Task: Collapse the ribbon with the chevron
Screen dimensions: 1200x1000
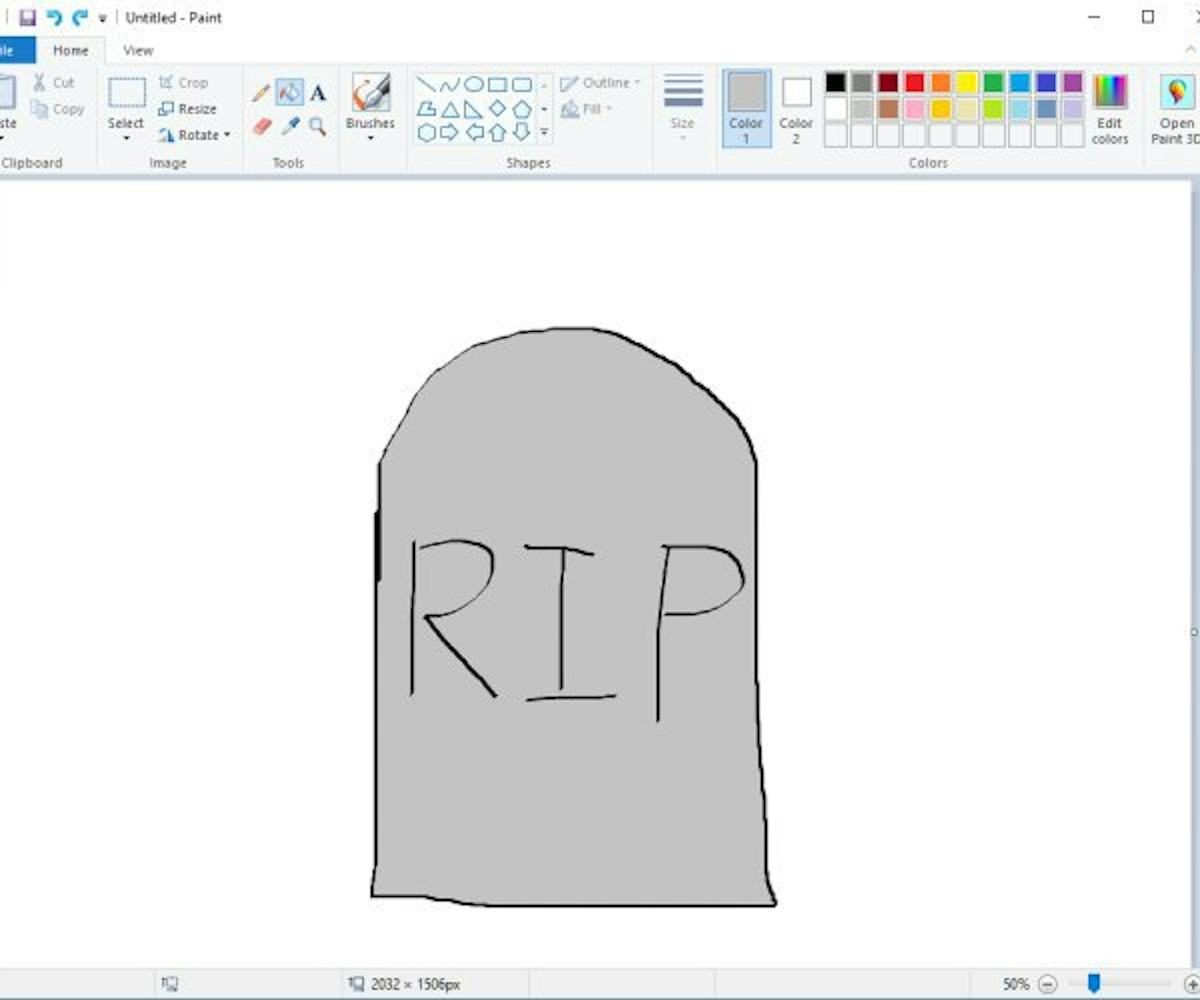Action: pos(1190,50)
